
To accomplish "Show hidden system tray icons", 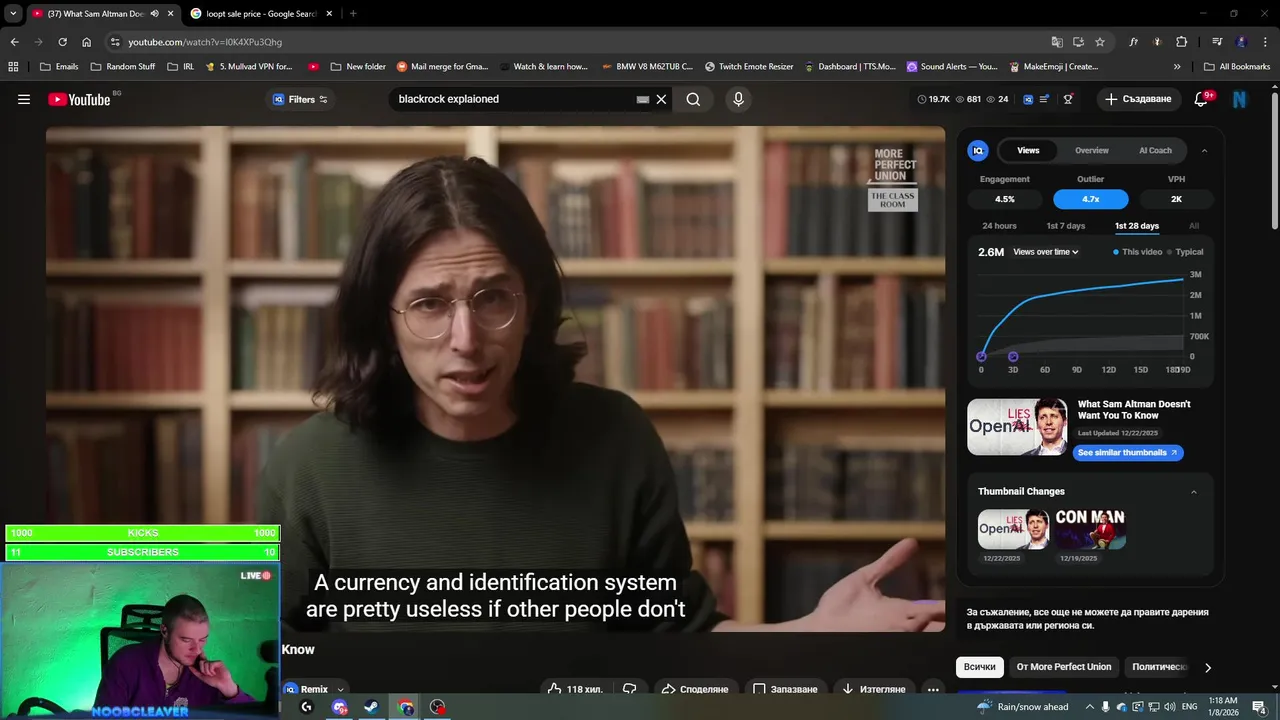I will coord(1090,707).
